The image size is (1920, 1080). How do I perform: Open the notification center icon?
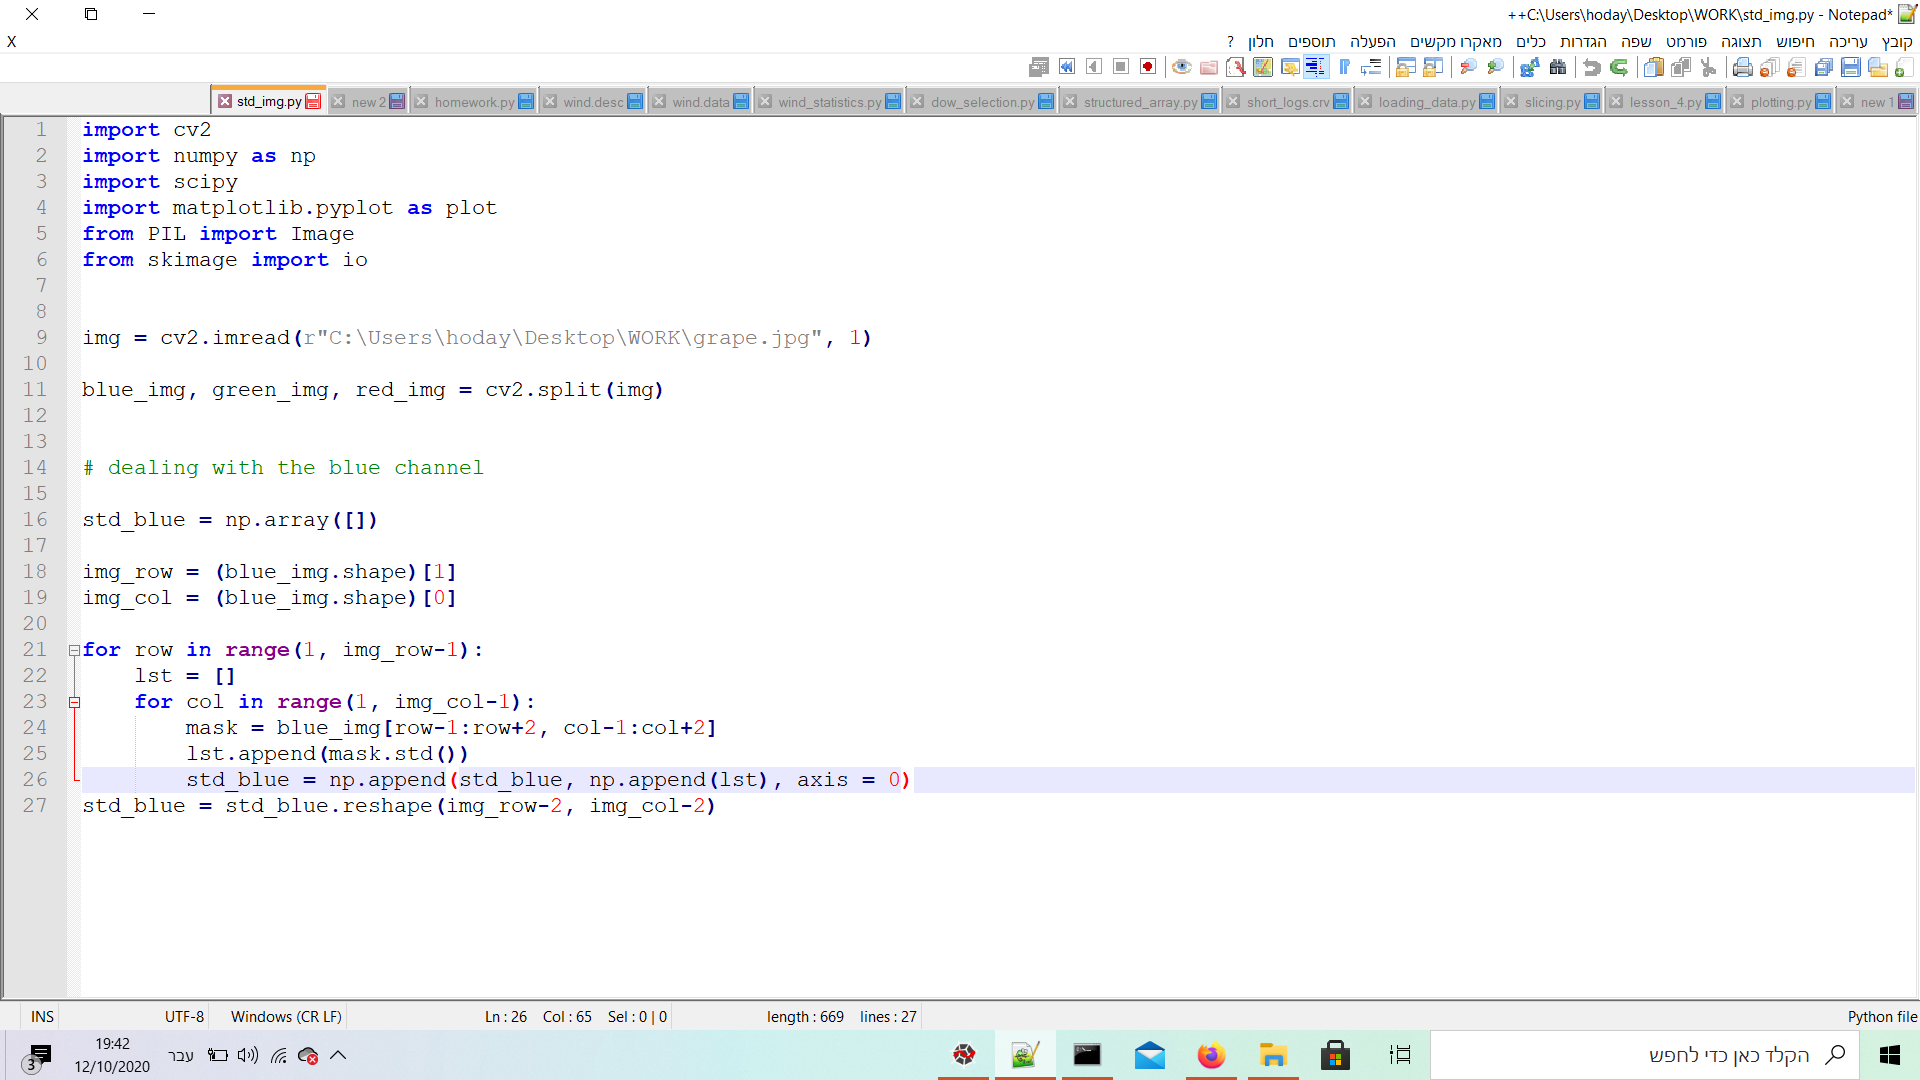coord(38,1057)
